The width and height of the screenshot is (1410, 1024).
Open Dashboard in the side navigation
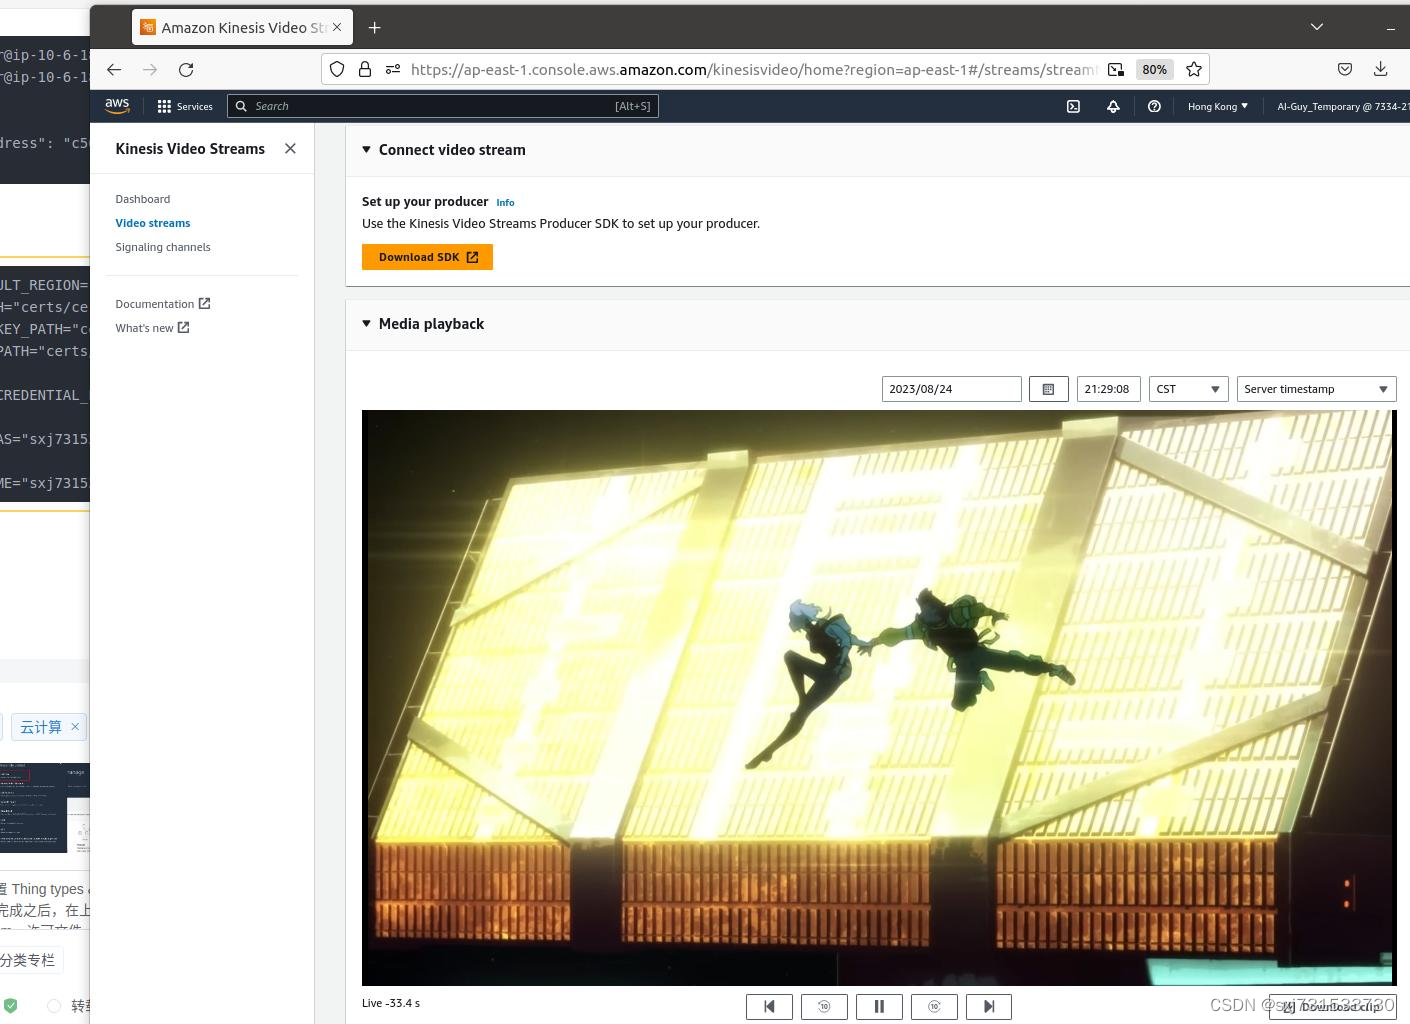pyautogui.click(x=143, y=199)
